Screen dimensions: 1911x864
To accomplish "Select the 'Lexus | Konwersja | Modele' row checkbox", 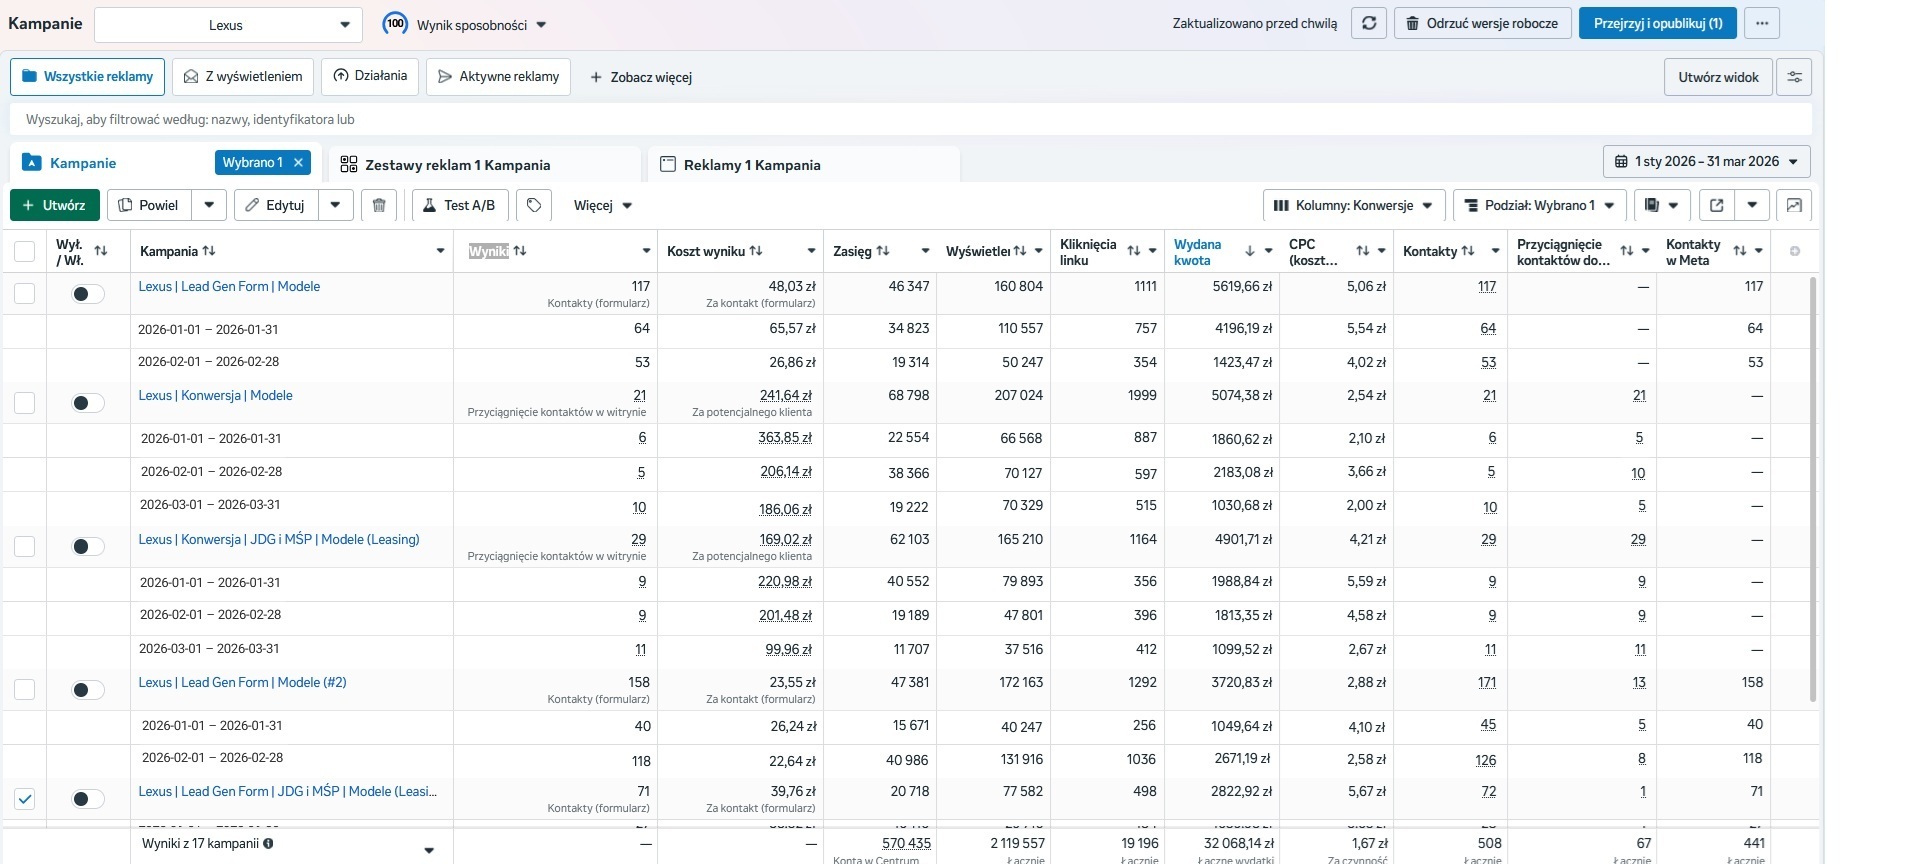I will pos(24,402).
